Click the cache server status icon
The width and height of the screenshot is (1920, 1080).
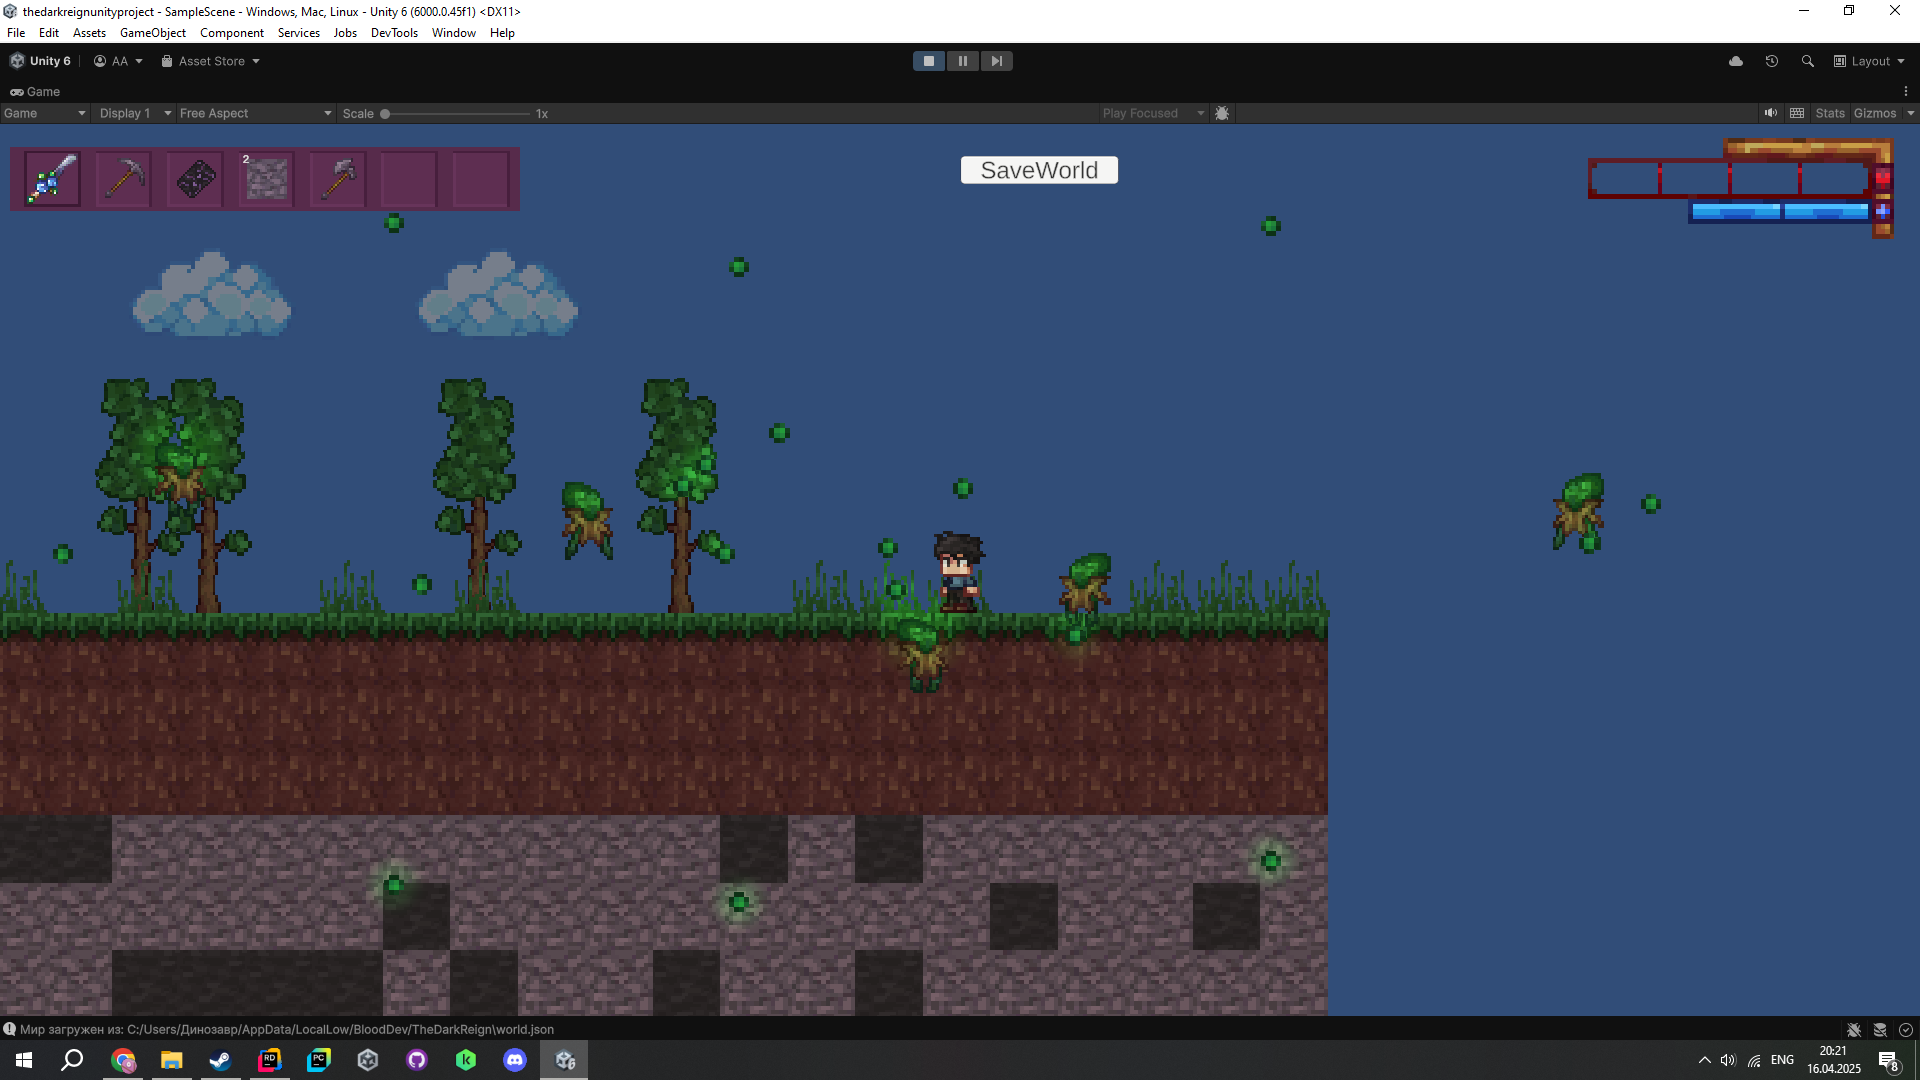1880,1030
